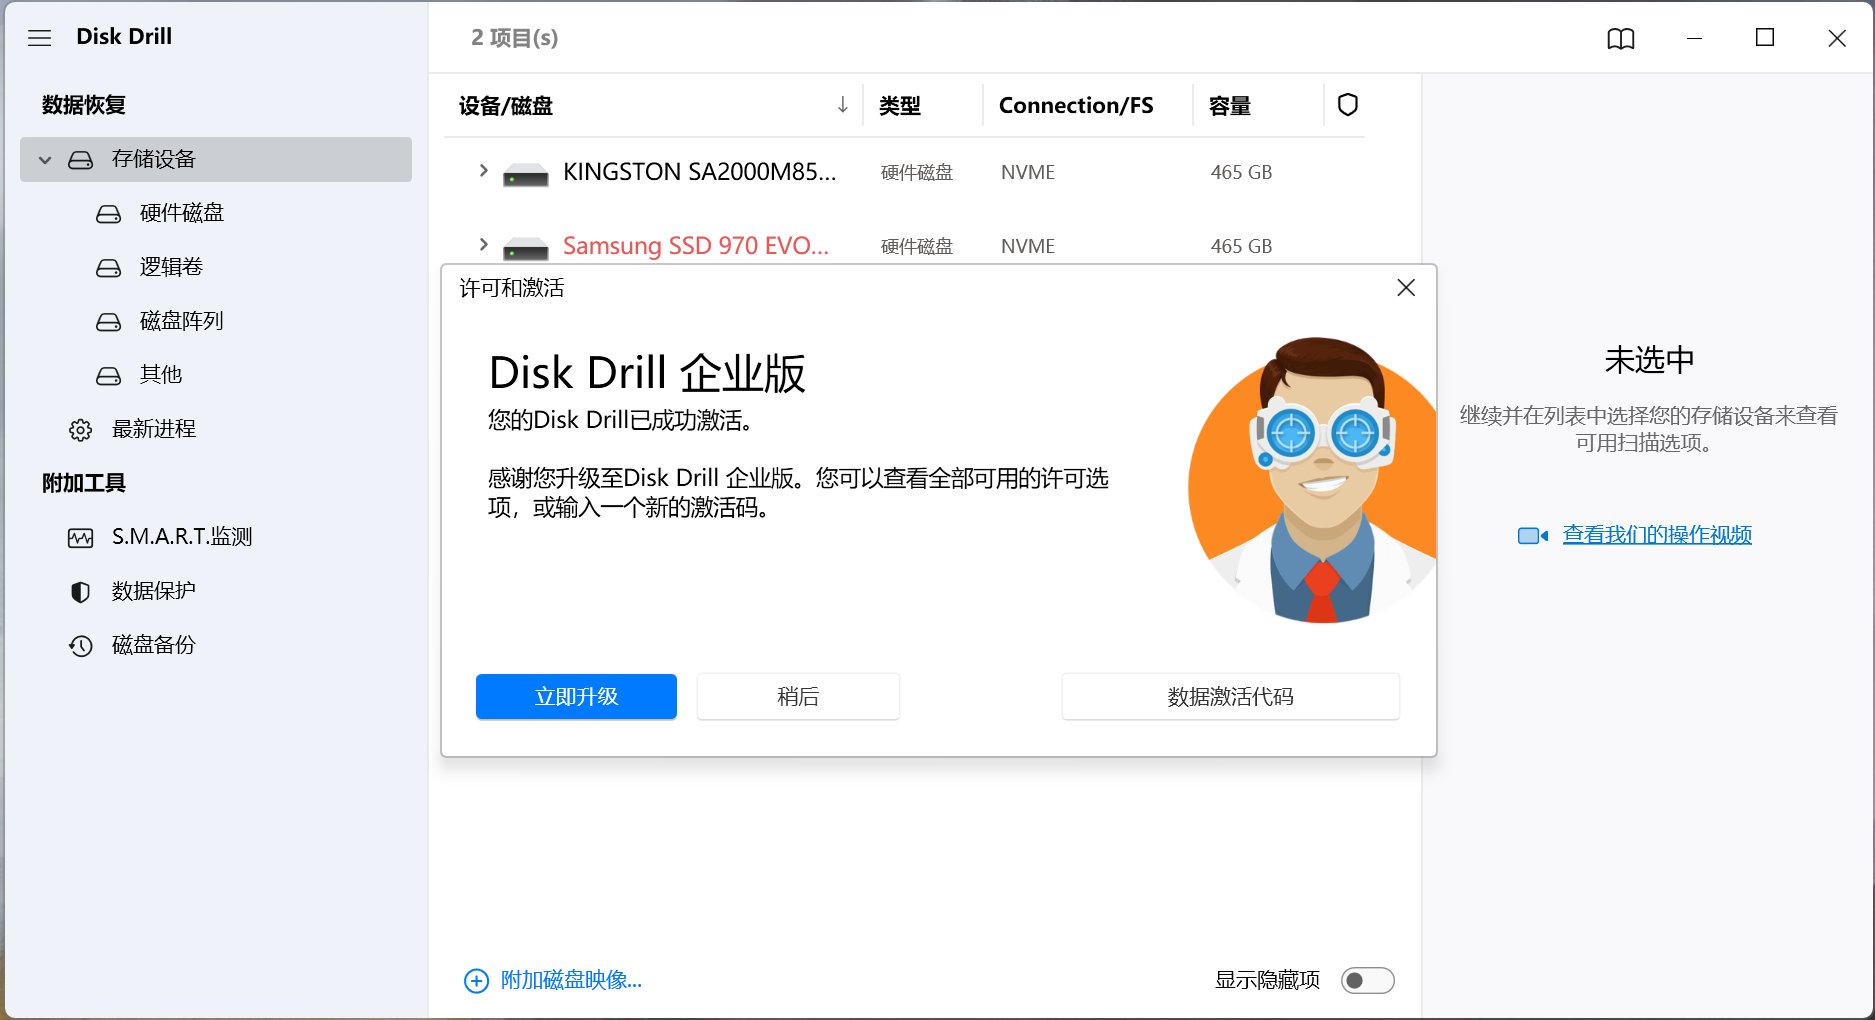Click the clock-history icon beside 磁盘备份
Screen dimensions: 1875x1020
point(80,646)
